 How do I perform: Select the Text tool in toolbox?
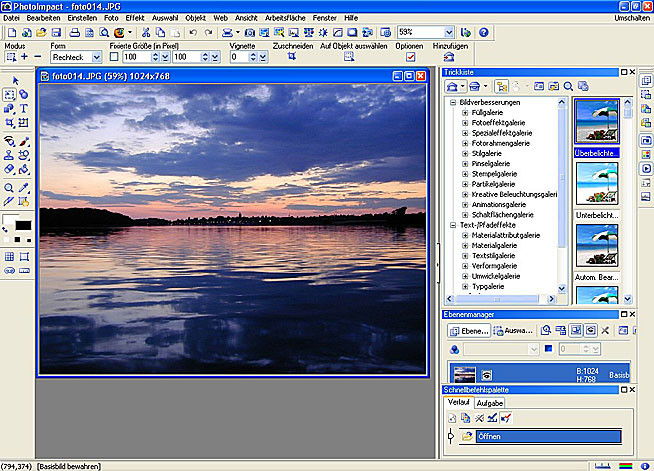[x=24, y=108]
